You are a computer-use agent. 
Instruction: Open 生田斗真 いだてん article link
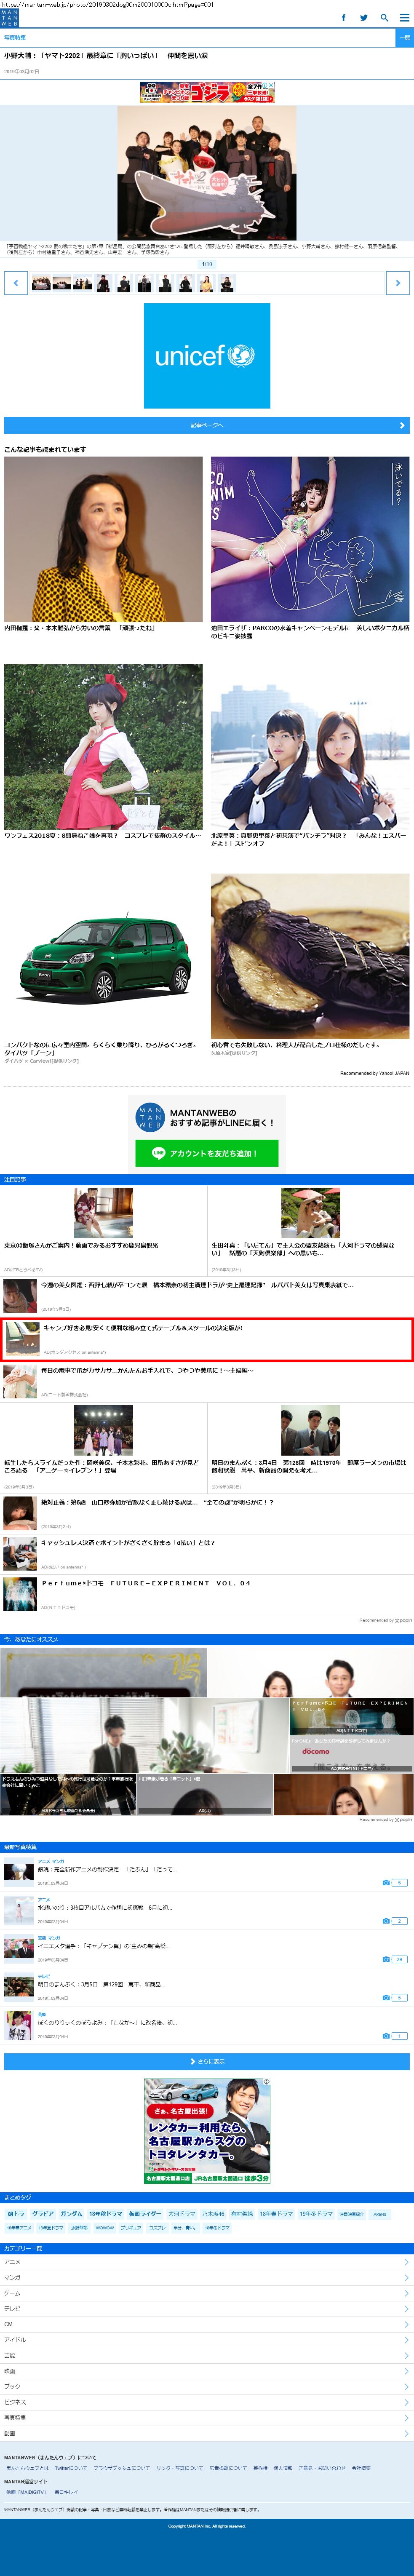click(303, 1249)
